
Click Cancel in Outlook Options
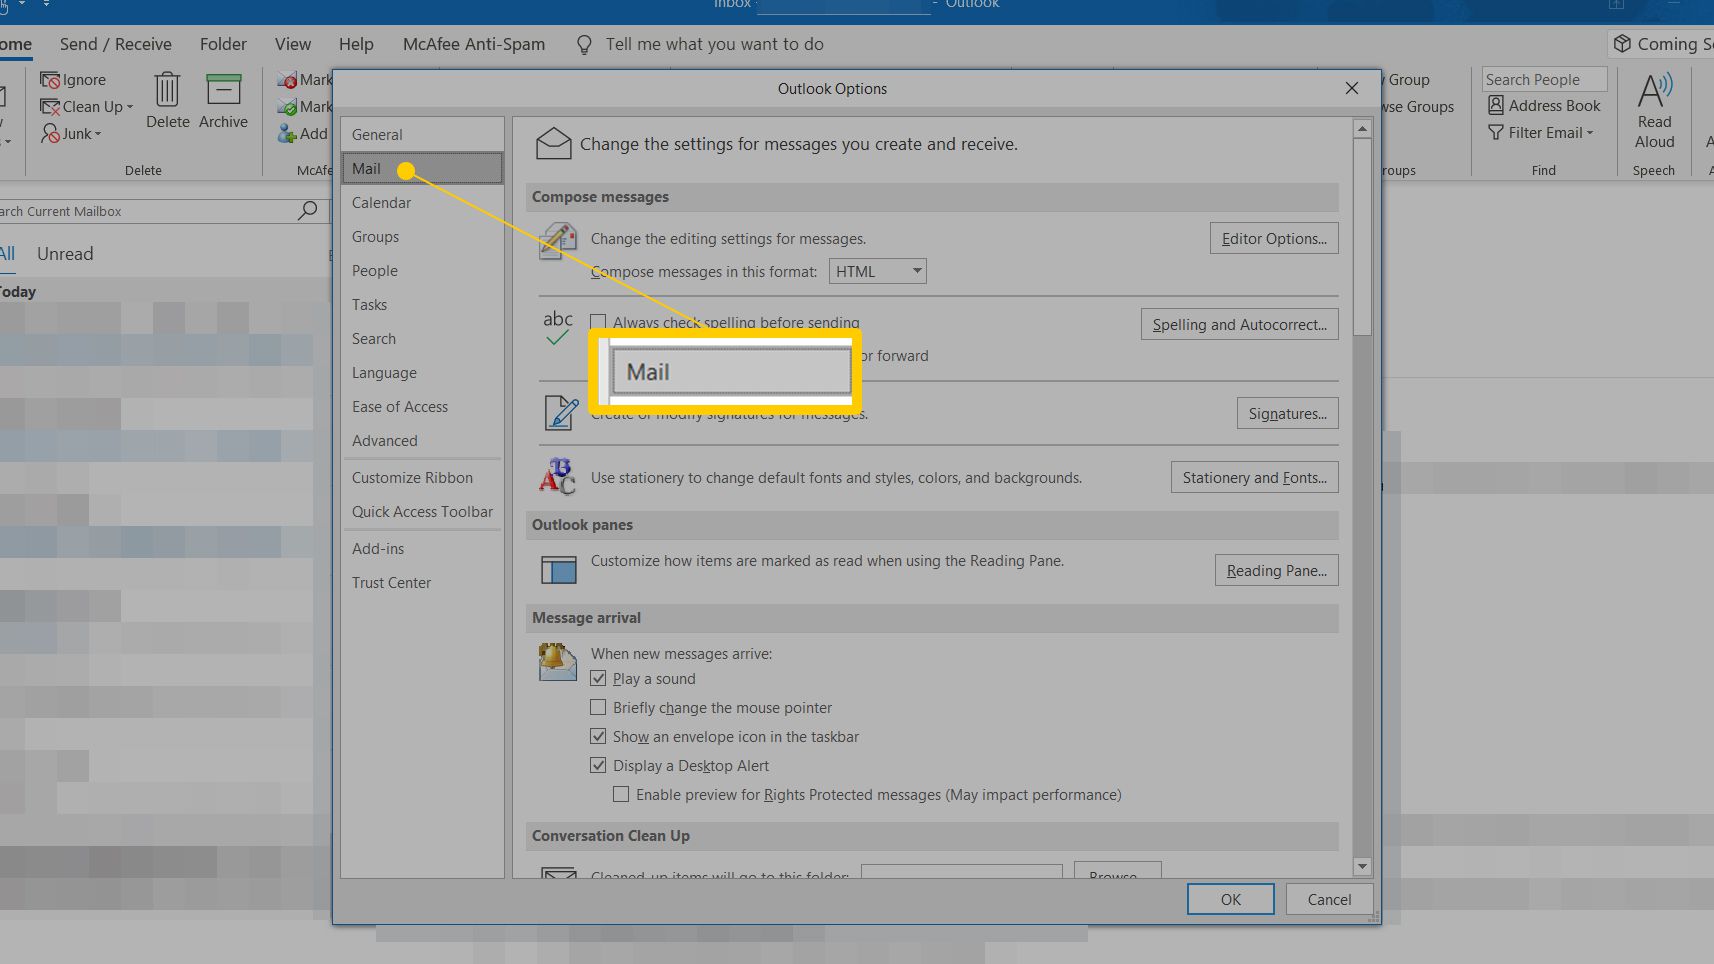1329,899
